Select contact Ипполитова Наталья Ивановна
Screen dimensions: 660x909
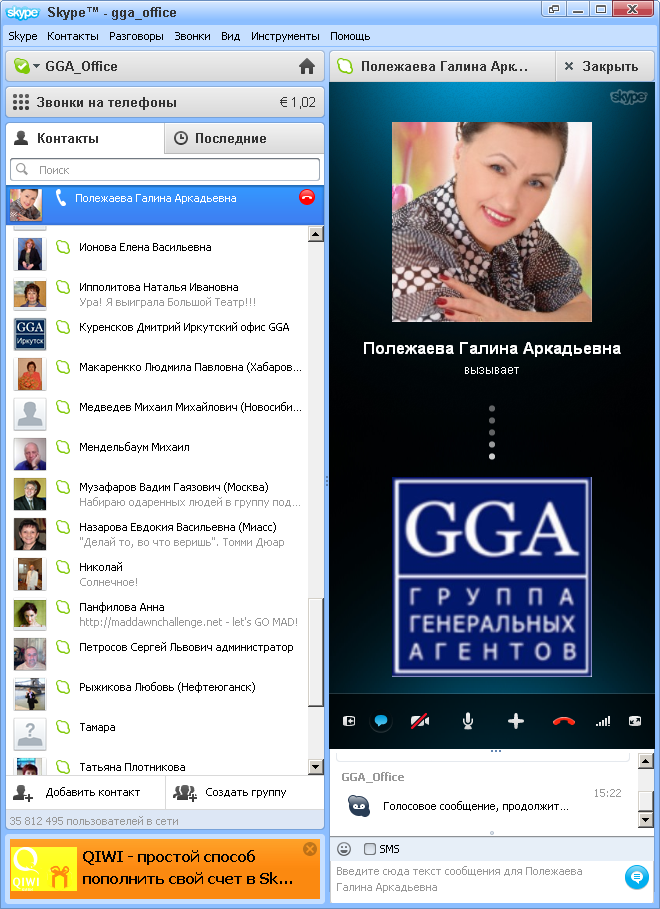pyautogui.click(x=157, y=294)
